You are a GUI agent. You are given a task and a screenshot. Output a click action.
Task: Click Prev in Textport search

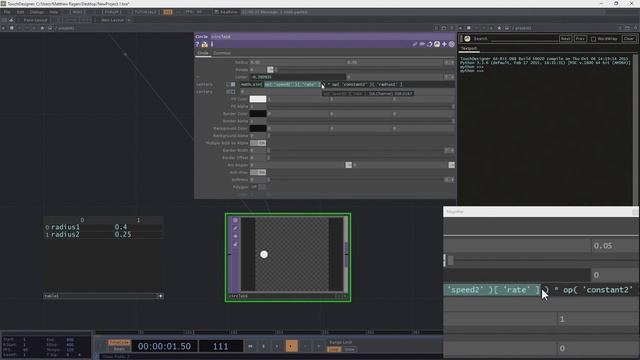[x=580, y=38]
